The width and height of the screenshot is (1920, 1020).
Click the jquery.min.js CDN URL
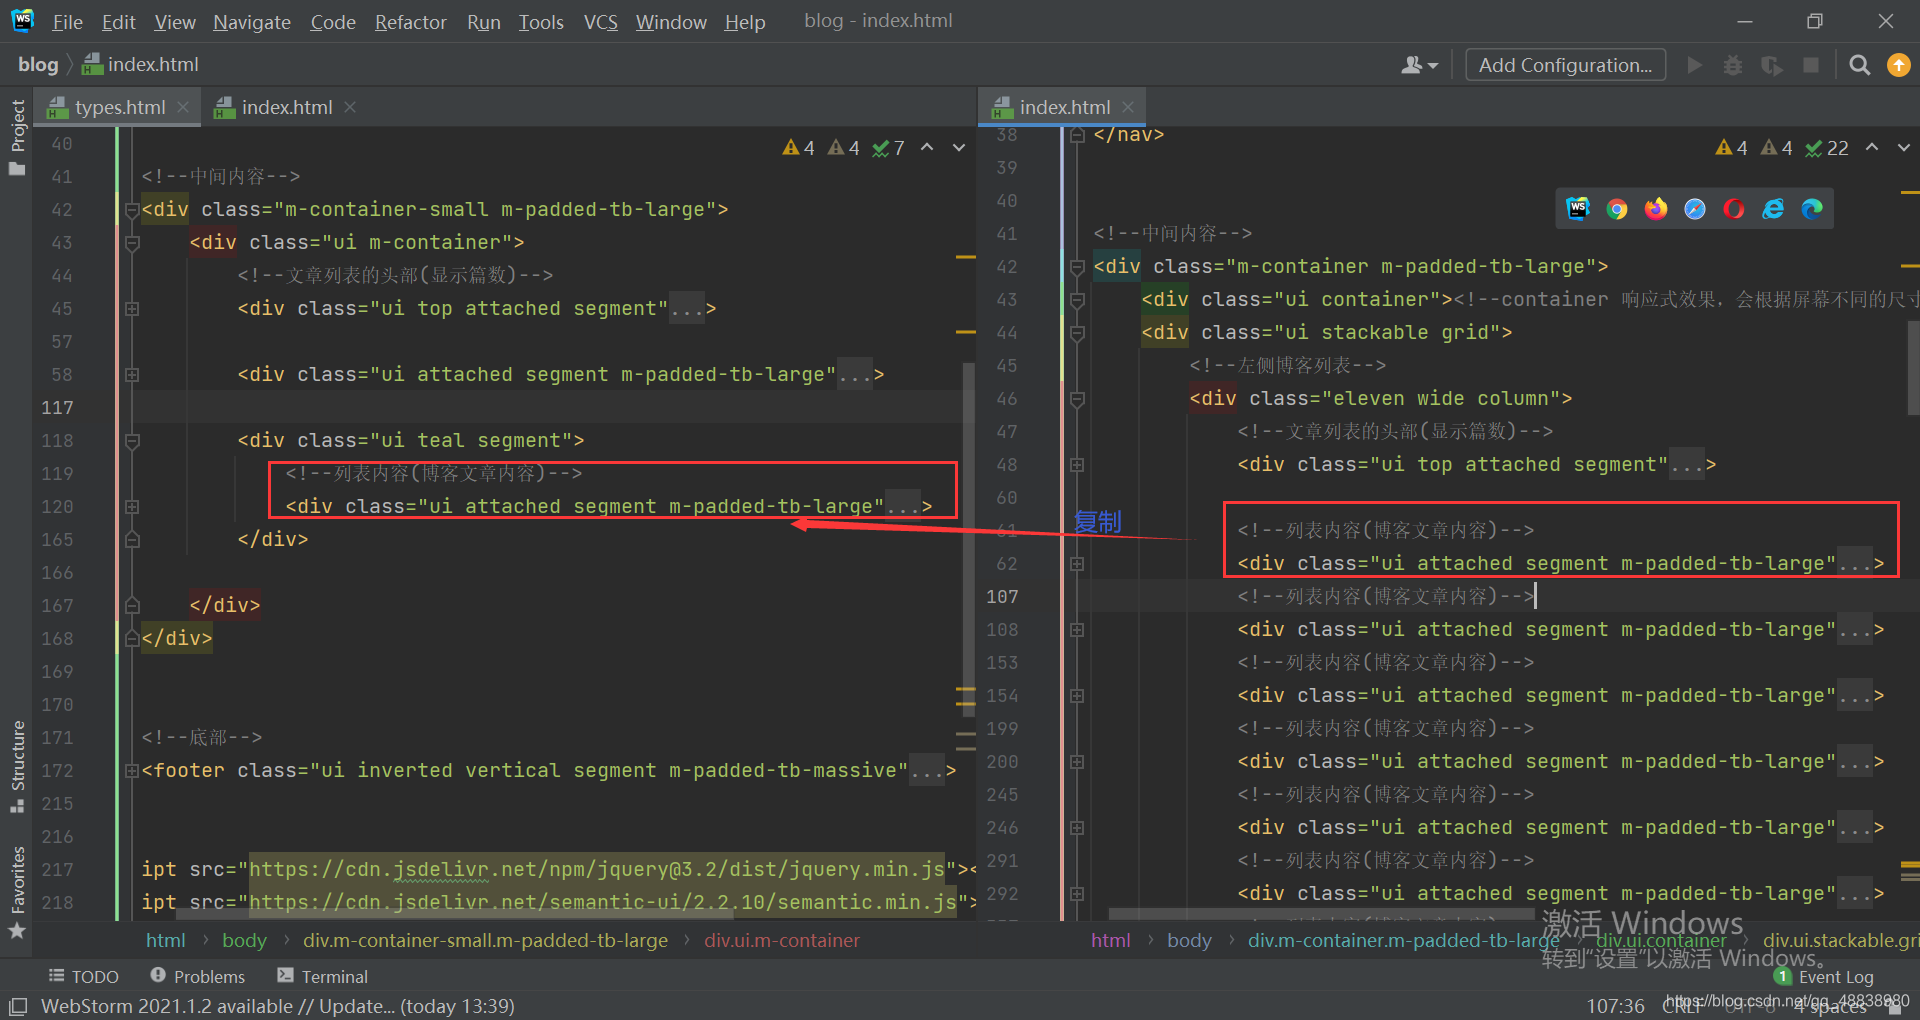(597, 869)
